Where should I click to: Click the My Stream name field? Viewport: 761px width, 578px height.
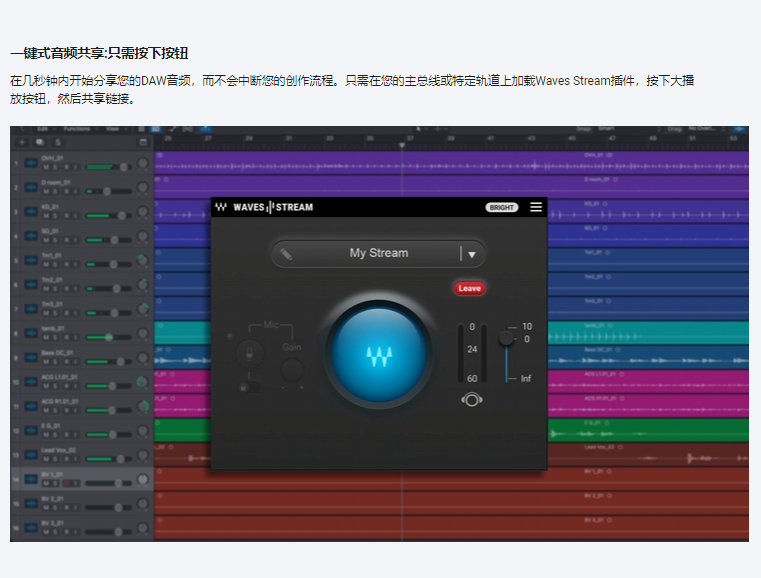pyautogui.click(x=379, y=253)
